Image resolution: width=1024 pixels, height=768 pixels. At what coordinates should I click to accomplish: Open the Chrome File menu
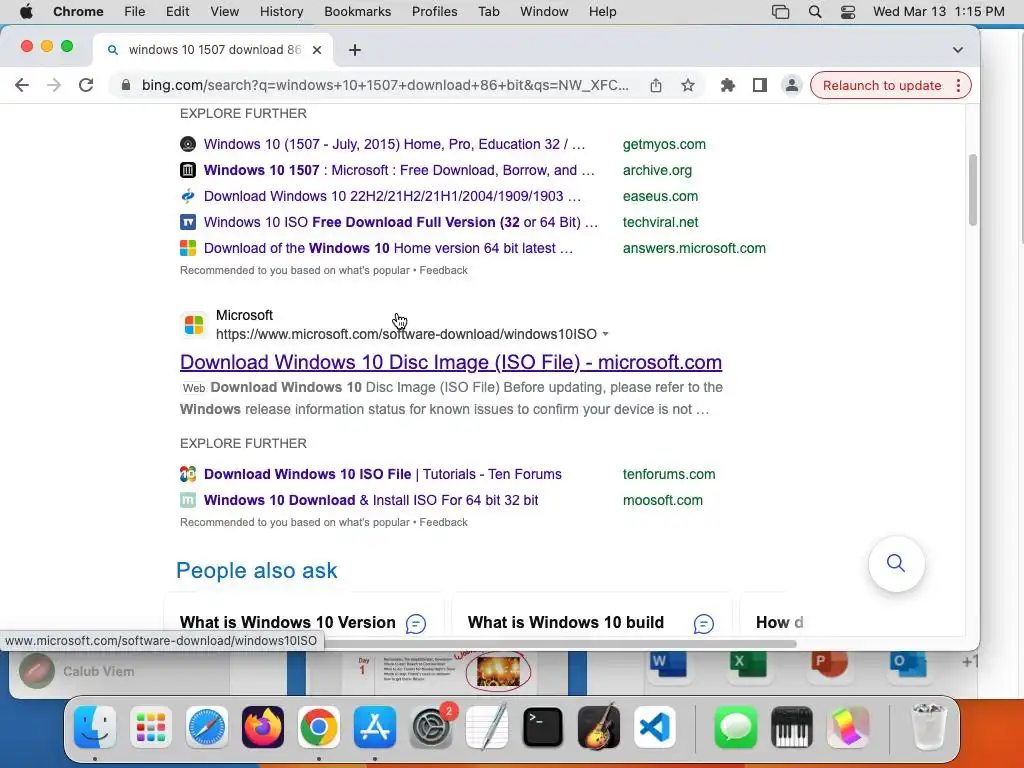click(135, 11)
